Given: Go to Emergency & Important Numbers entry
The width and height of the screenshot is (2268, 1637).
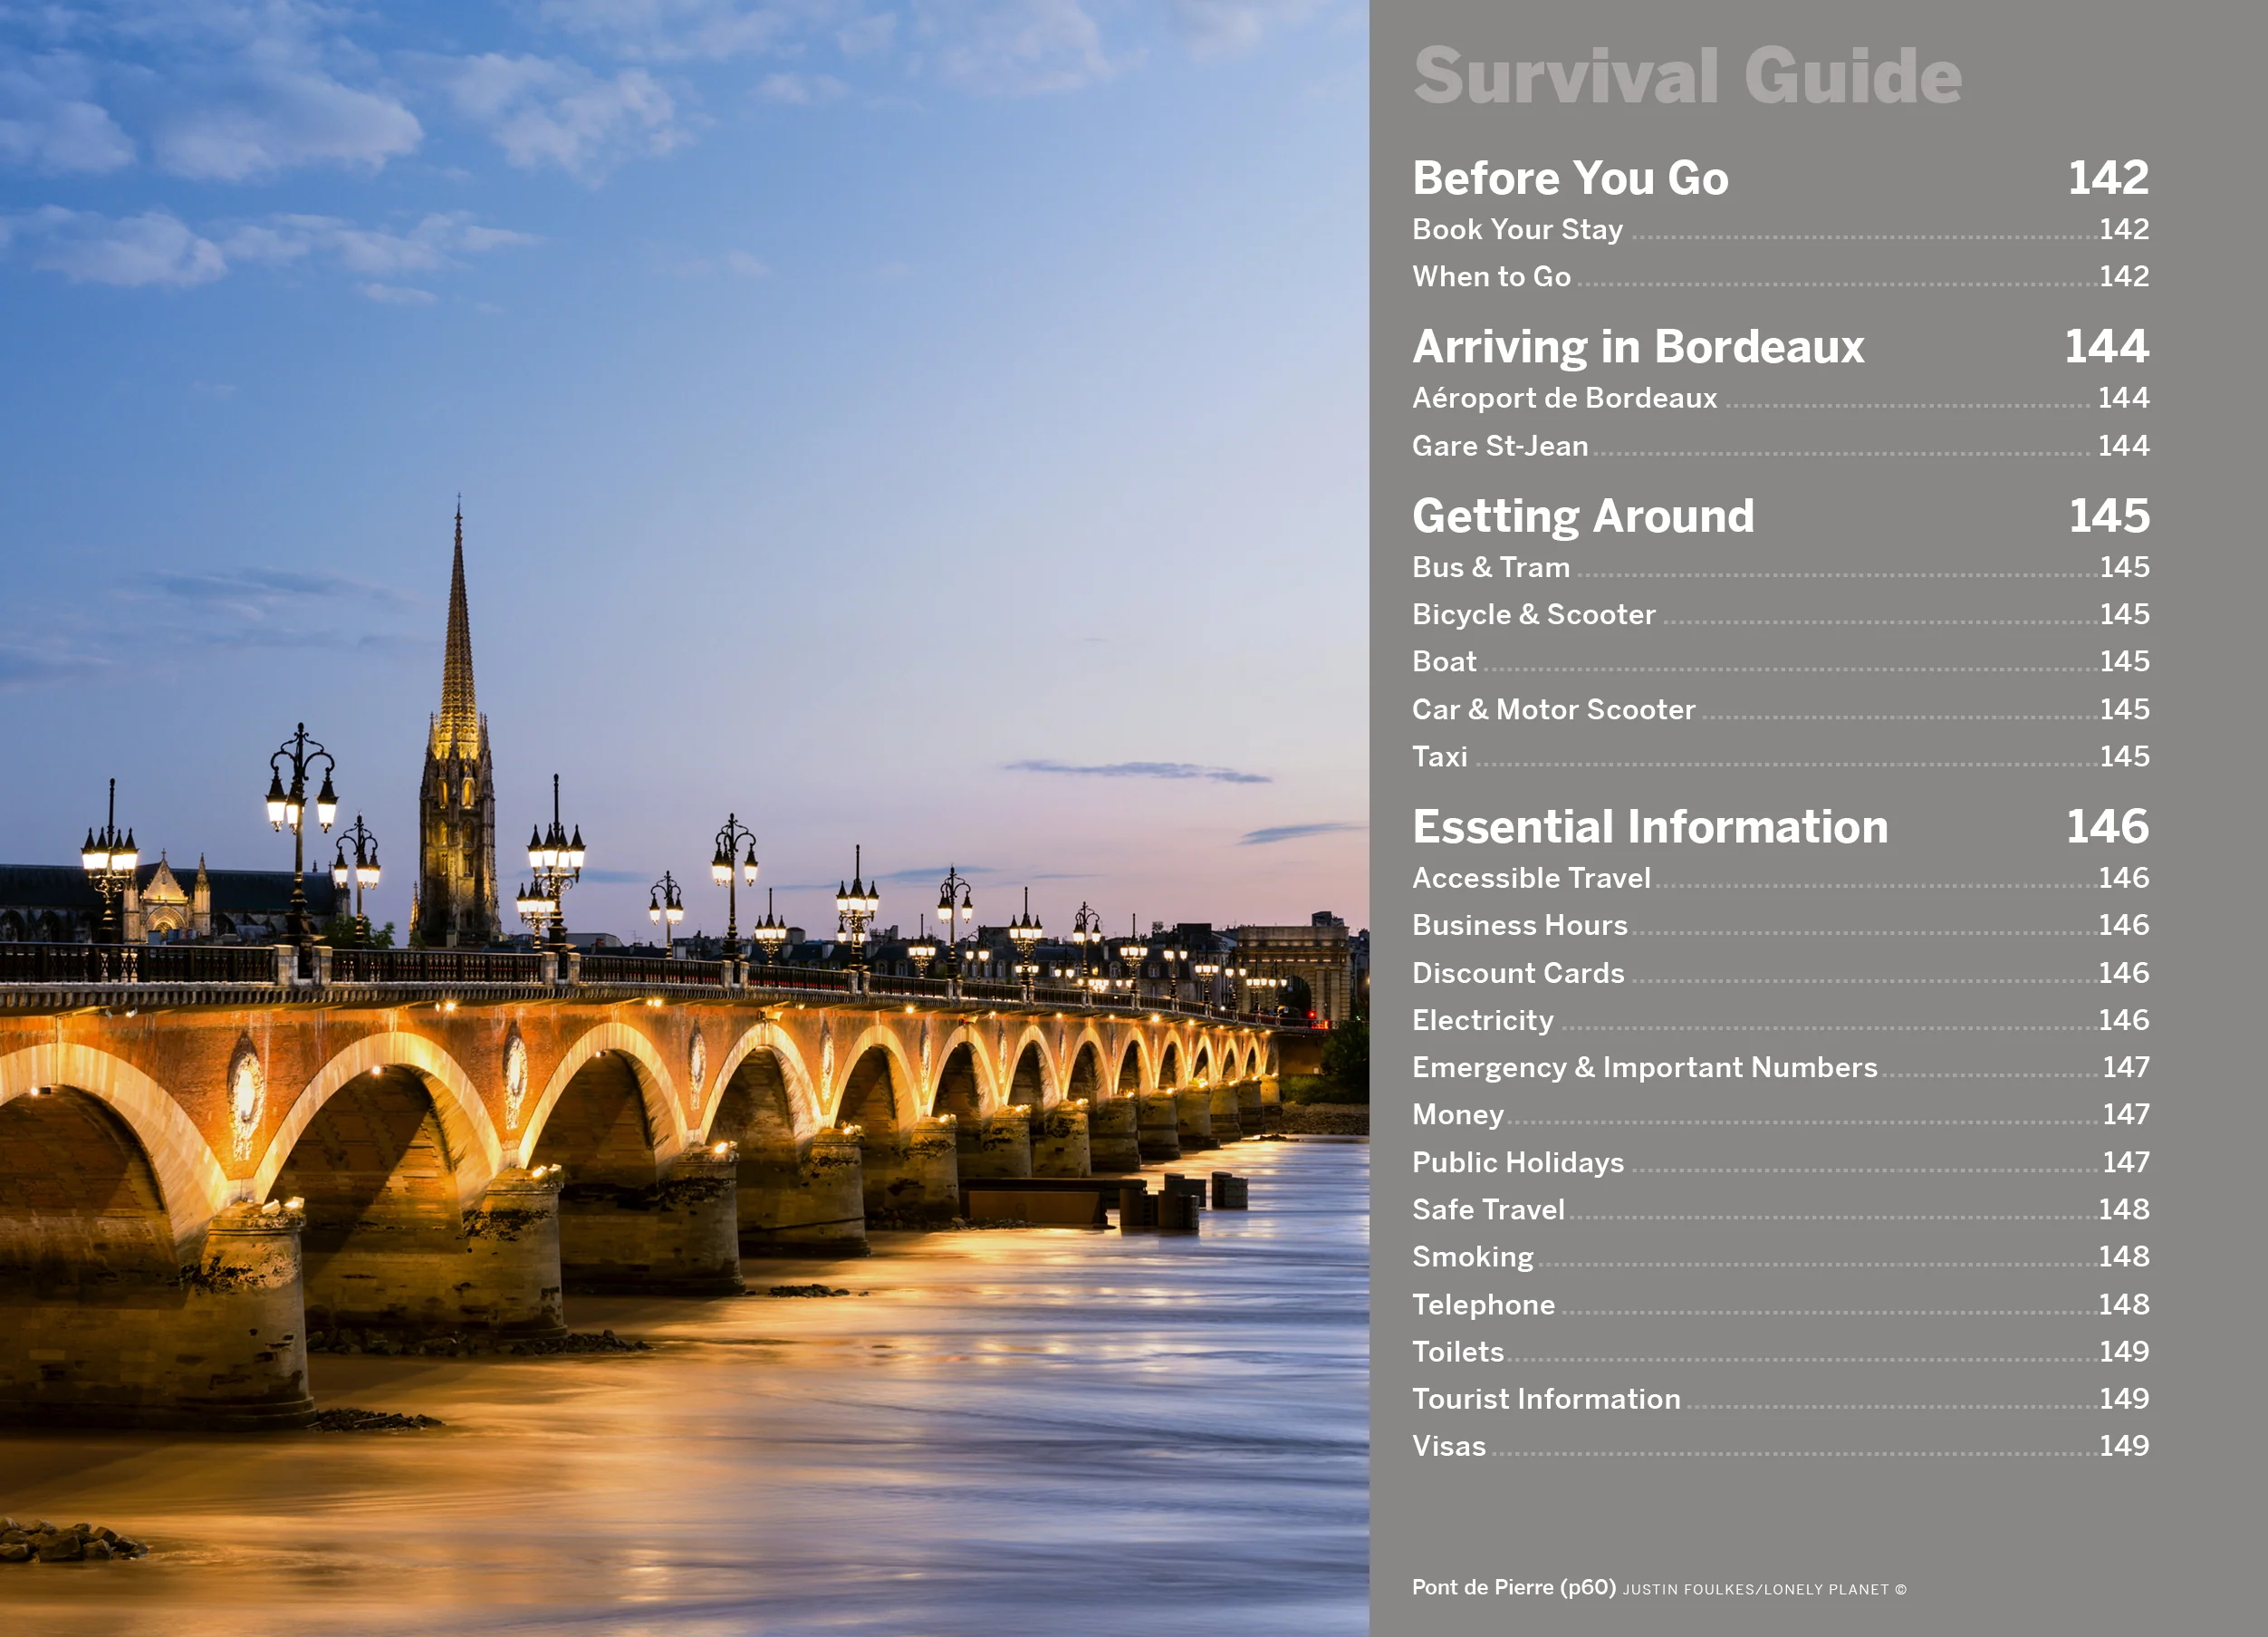Looking at the screenshot, I should (x=1644, y=1068).
